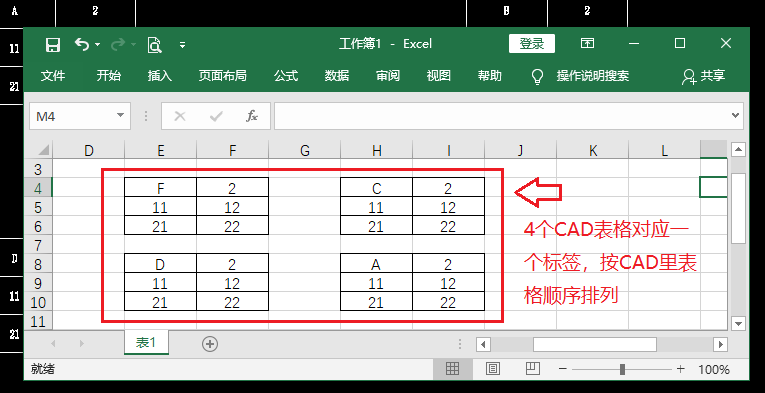Switch to the 开始 ribbon tab
The width and height of the screenshot is (765, 393).
[108, 76]
